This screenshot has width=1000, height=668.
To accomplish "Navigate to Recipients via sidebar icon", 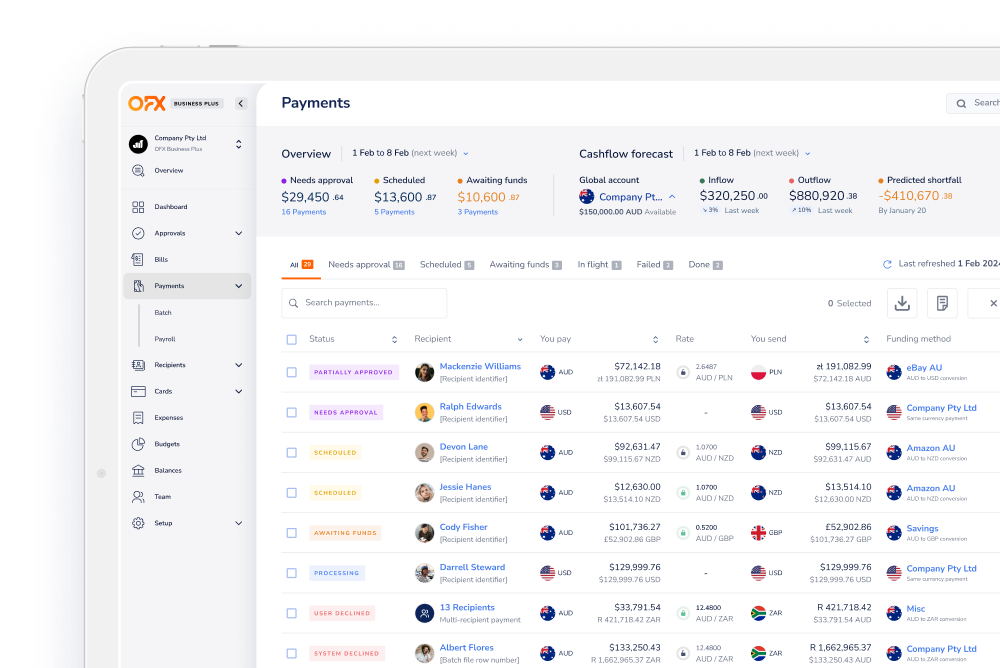I will [x=170, y=365].
